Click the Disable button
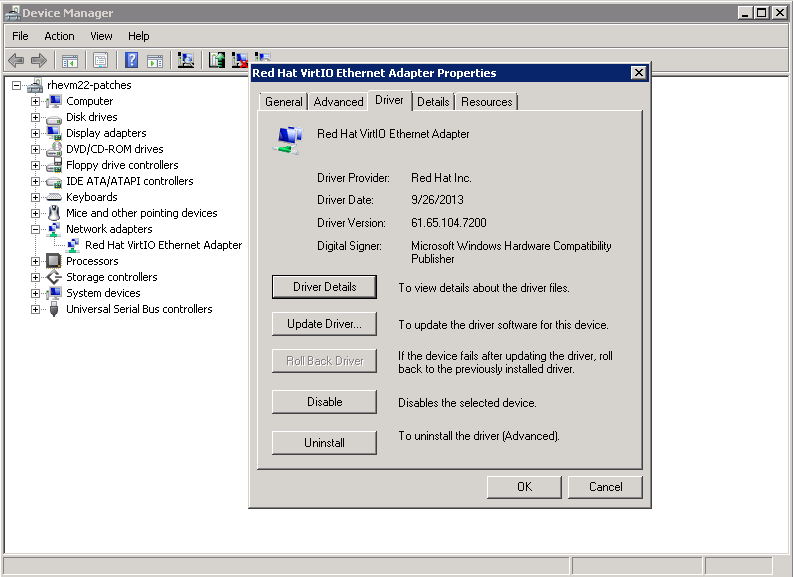The height and width of the screenshot is (577, 793). pos(324,402)
